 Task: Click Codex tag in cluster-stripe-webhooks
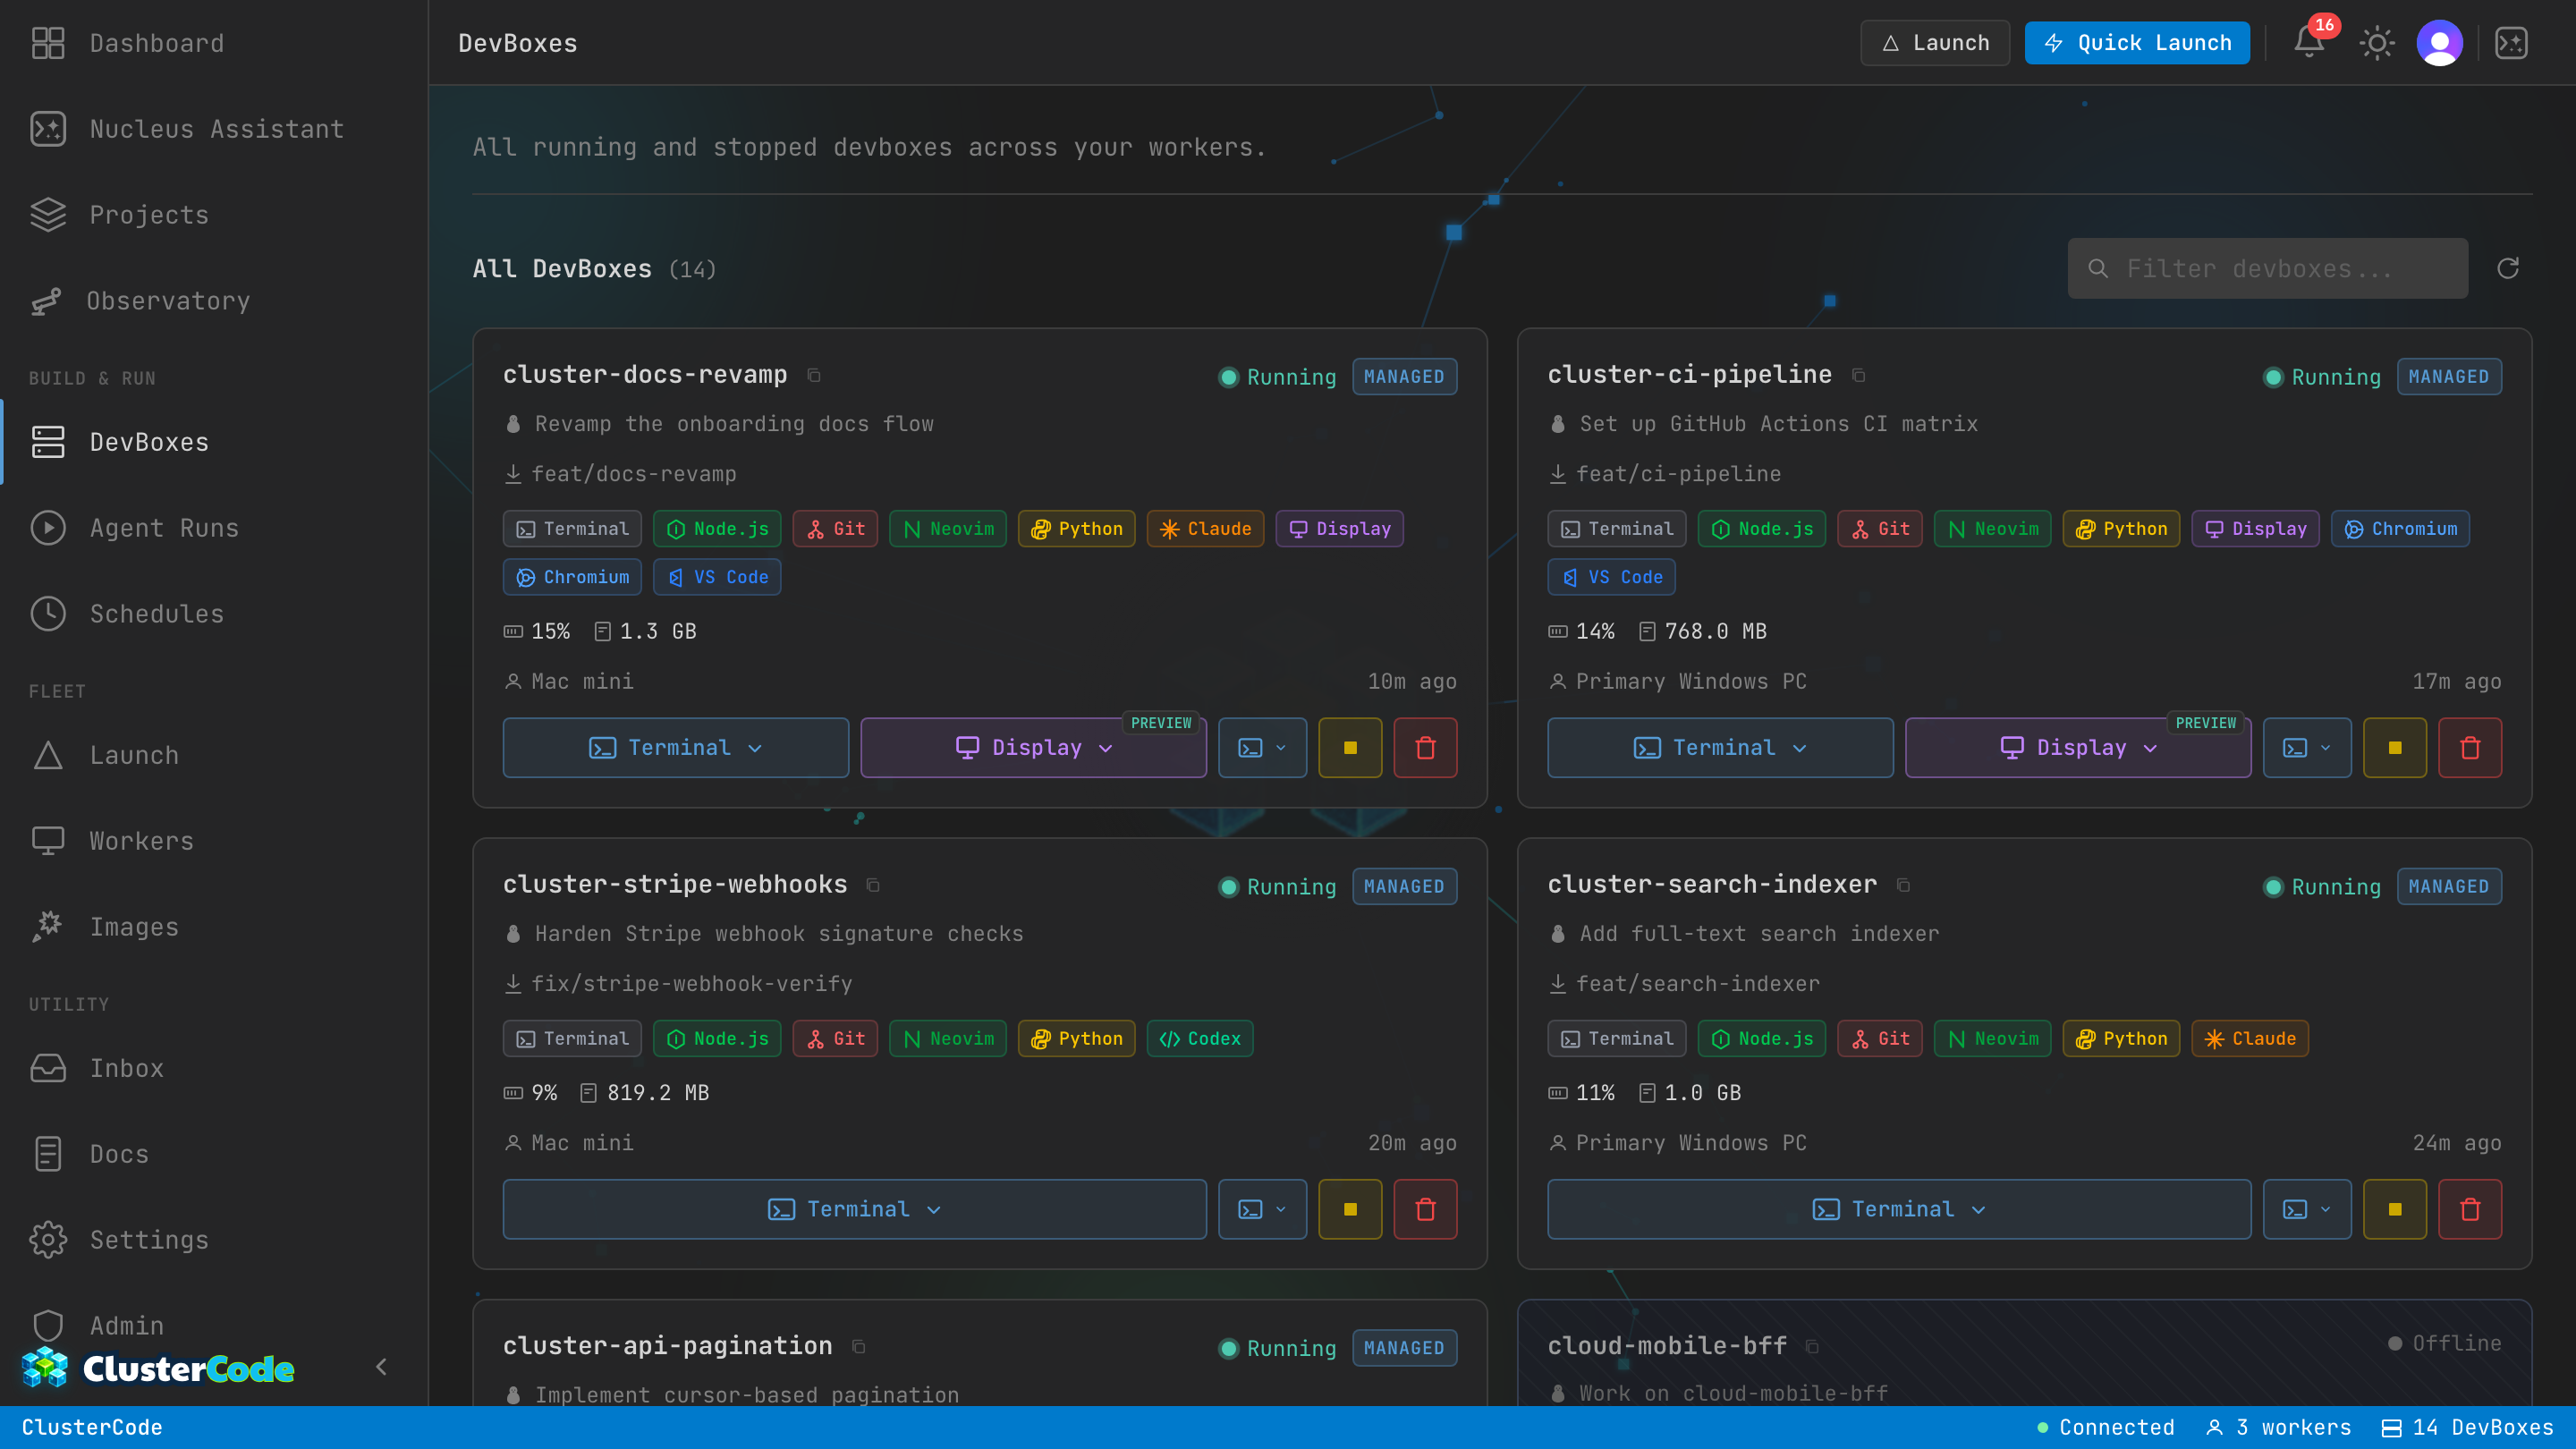coord(1199,1039)
